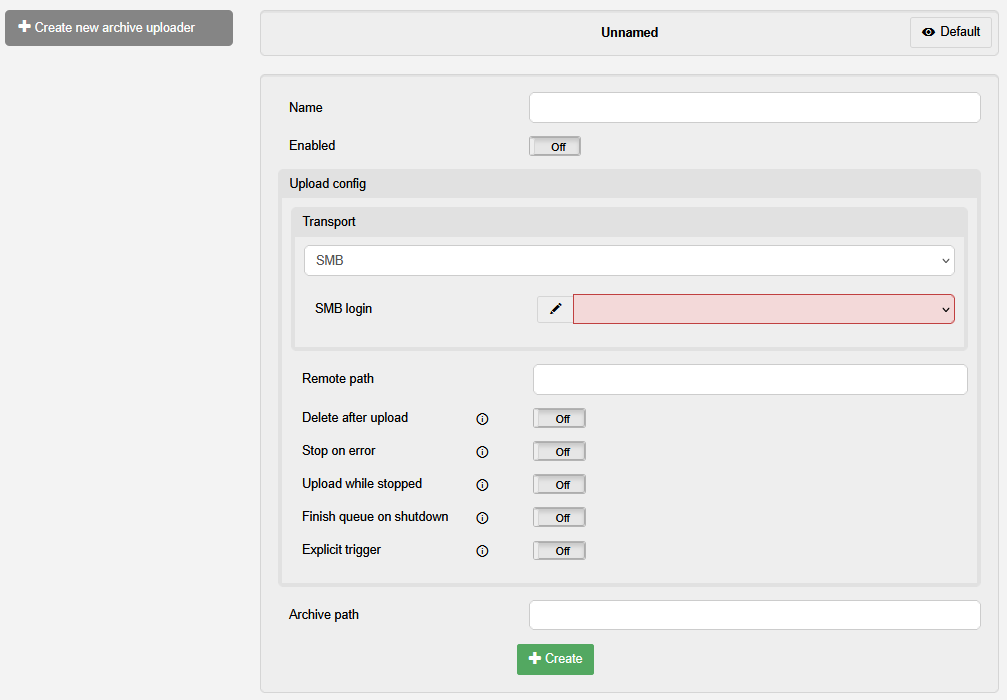Turn on the Explicit trigger switch
The width and height of the screenshot is (1007, 700).
coord(559,551)
